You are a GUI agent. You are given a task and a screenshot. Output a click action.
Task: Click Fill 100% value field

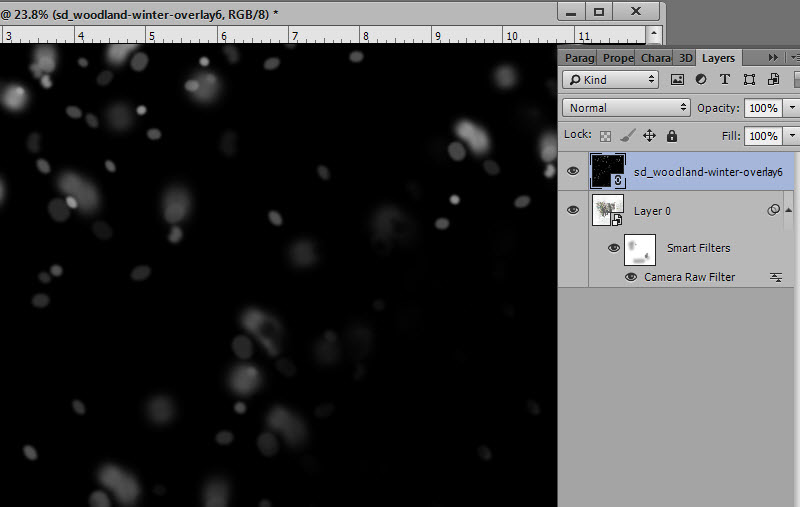(x=763, y=136)
